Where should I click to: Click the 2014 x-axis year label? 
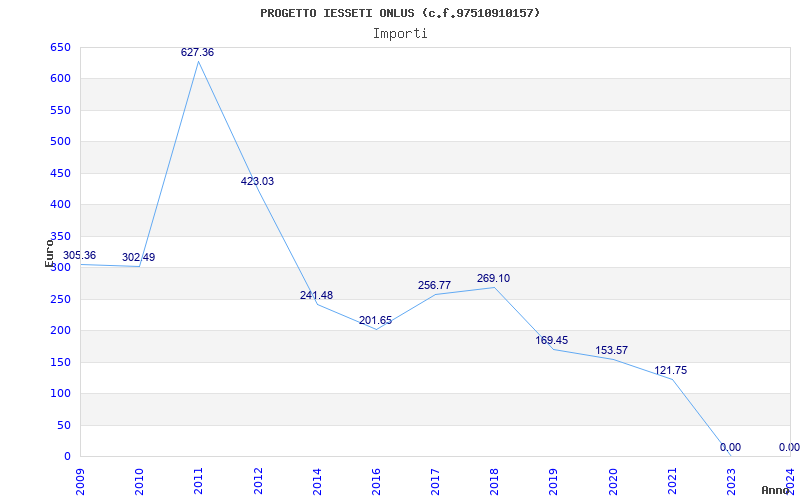[x=317, y=481]
